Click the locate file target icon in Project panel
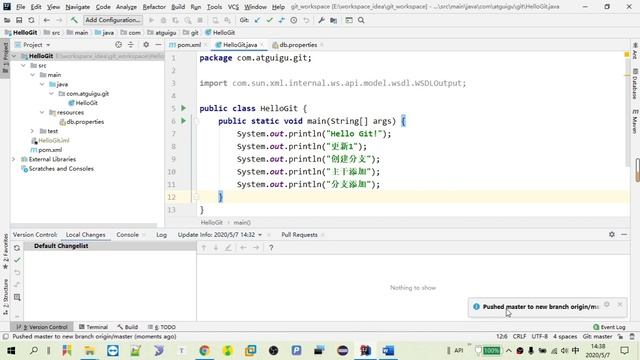 (118, 45)
